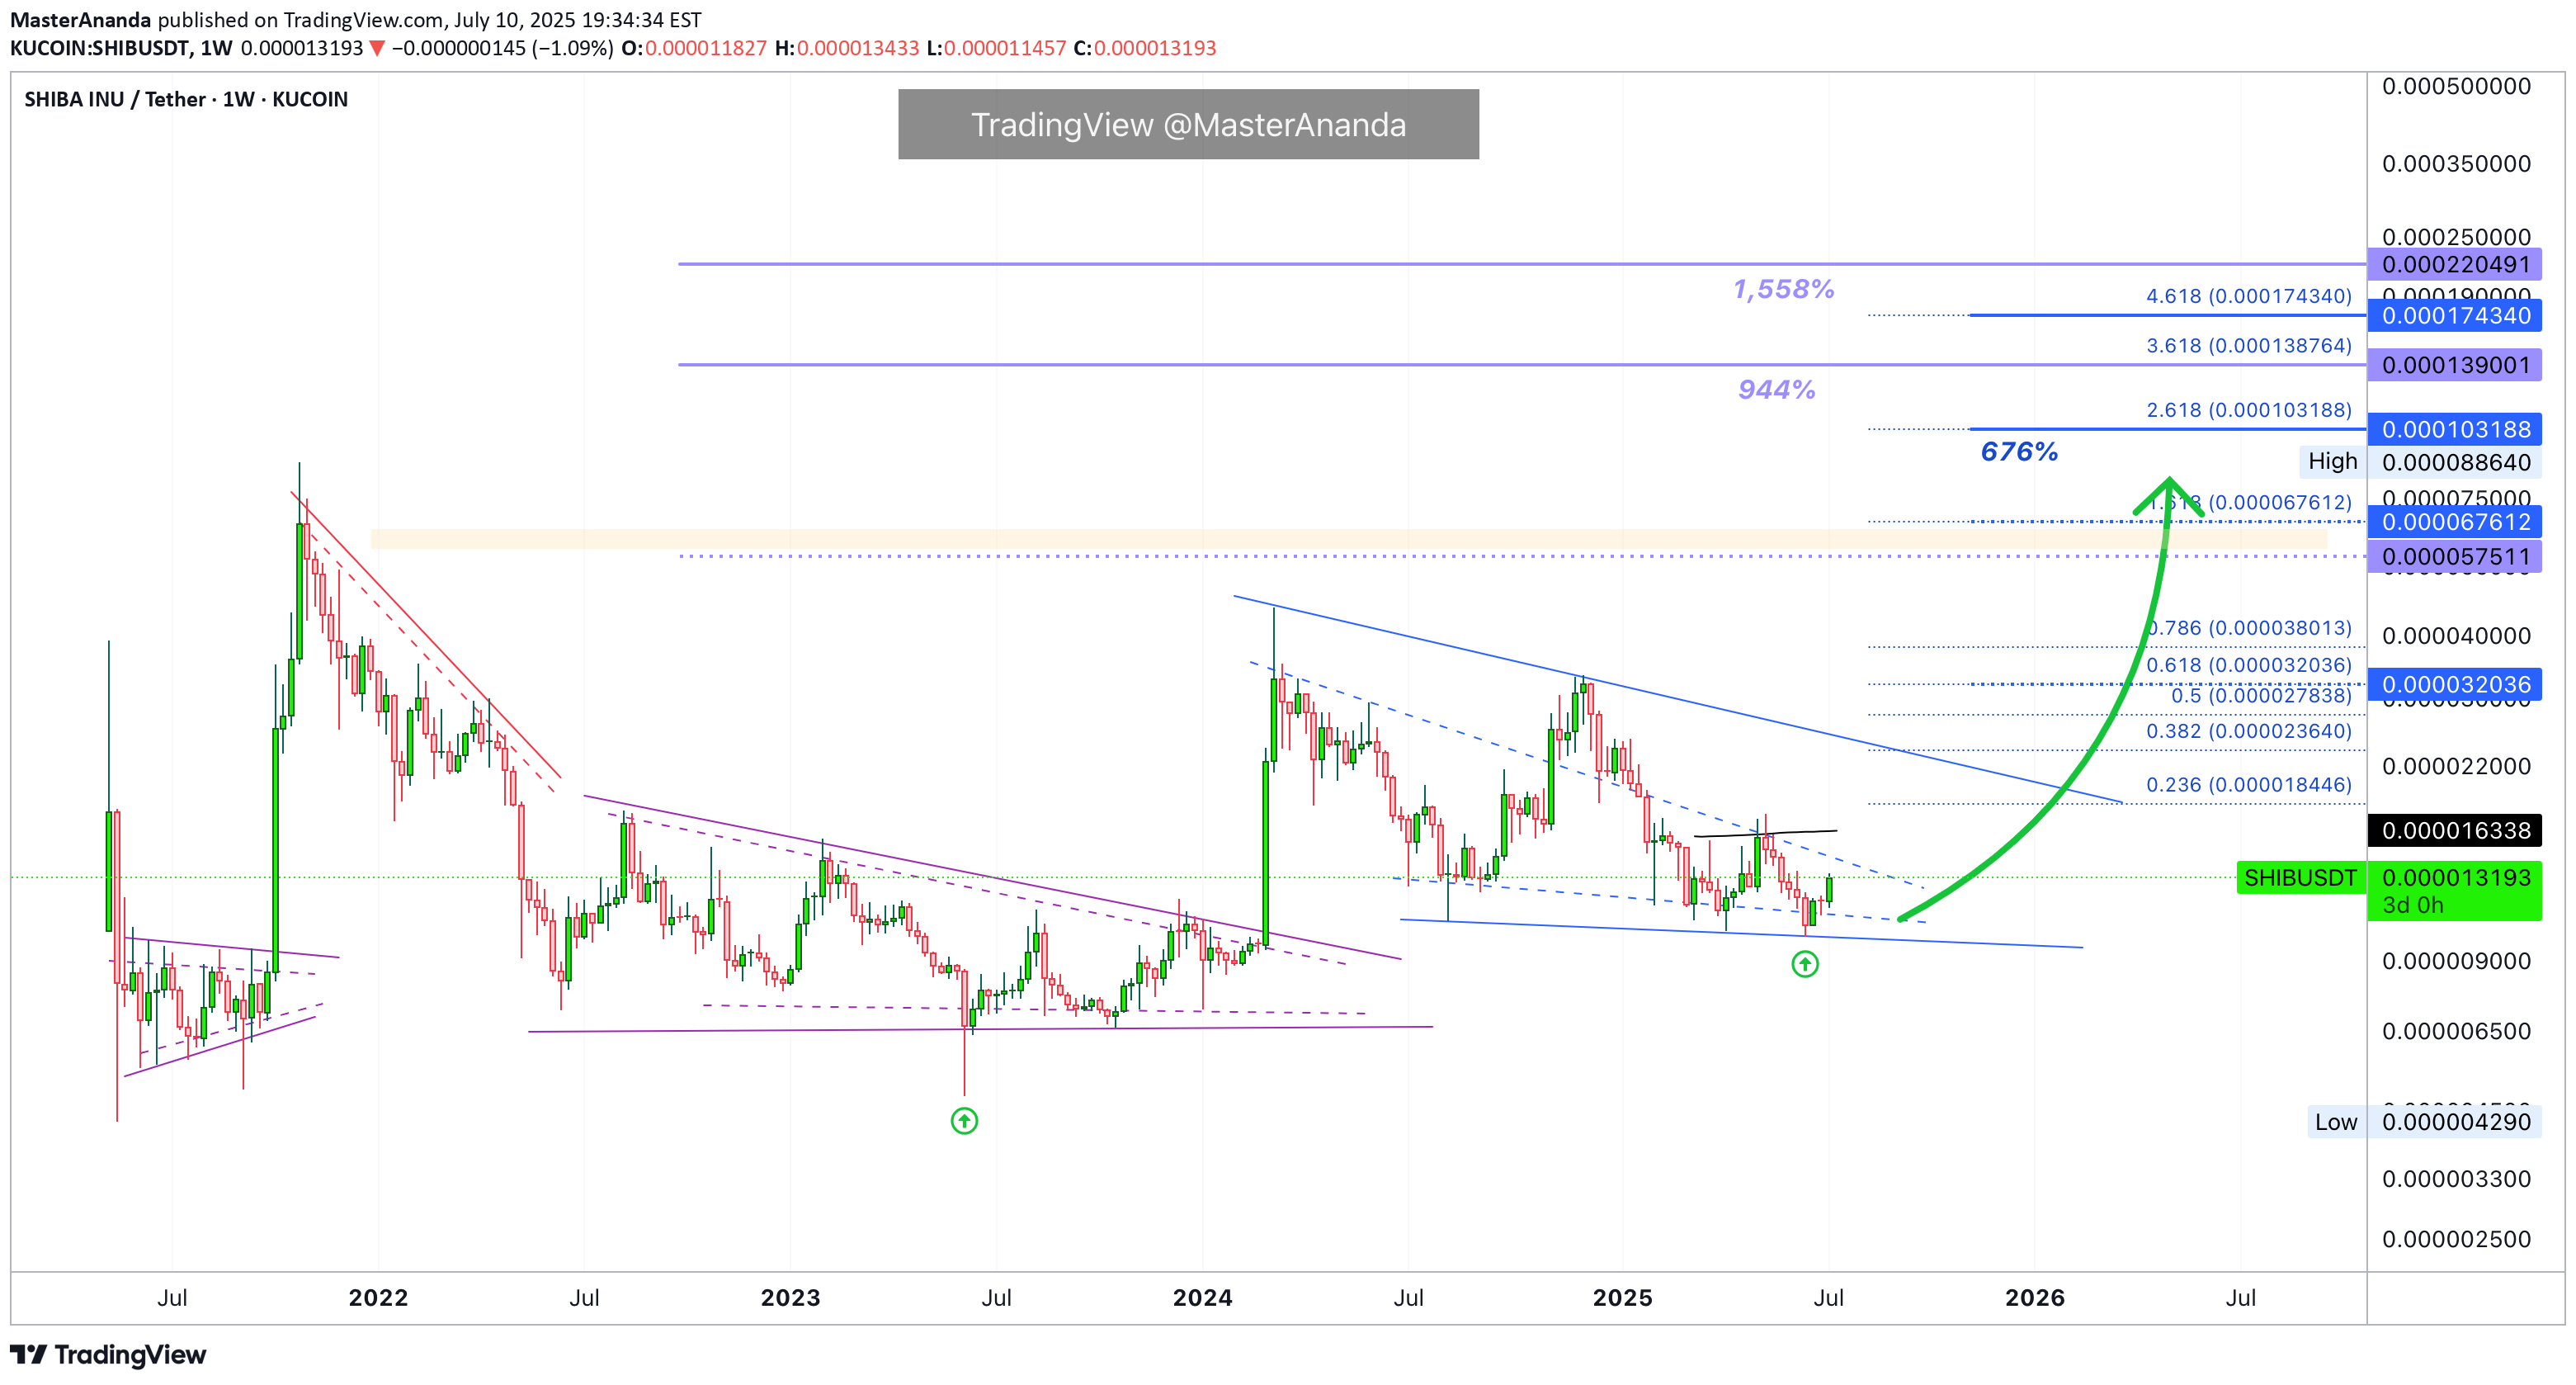Click the MasterAnanda author name

point(80,19)
